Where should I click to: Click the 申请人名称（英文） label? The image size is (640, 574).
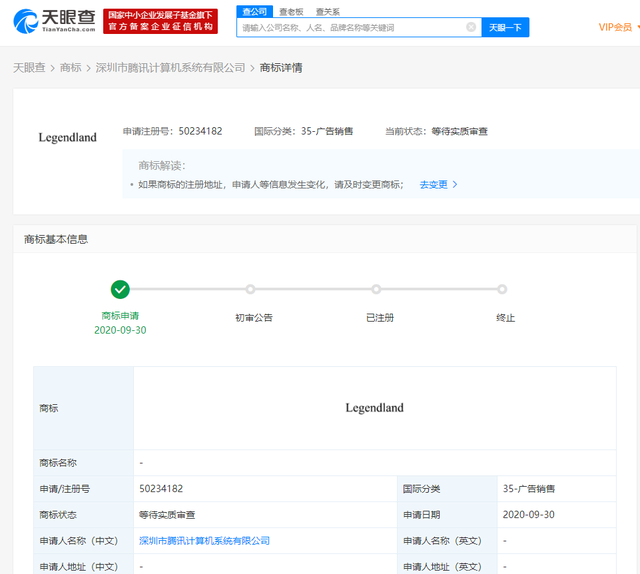[442, 541]
